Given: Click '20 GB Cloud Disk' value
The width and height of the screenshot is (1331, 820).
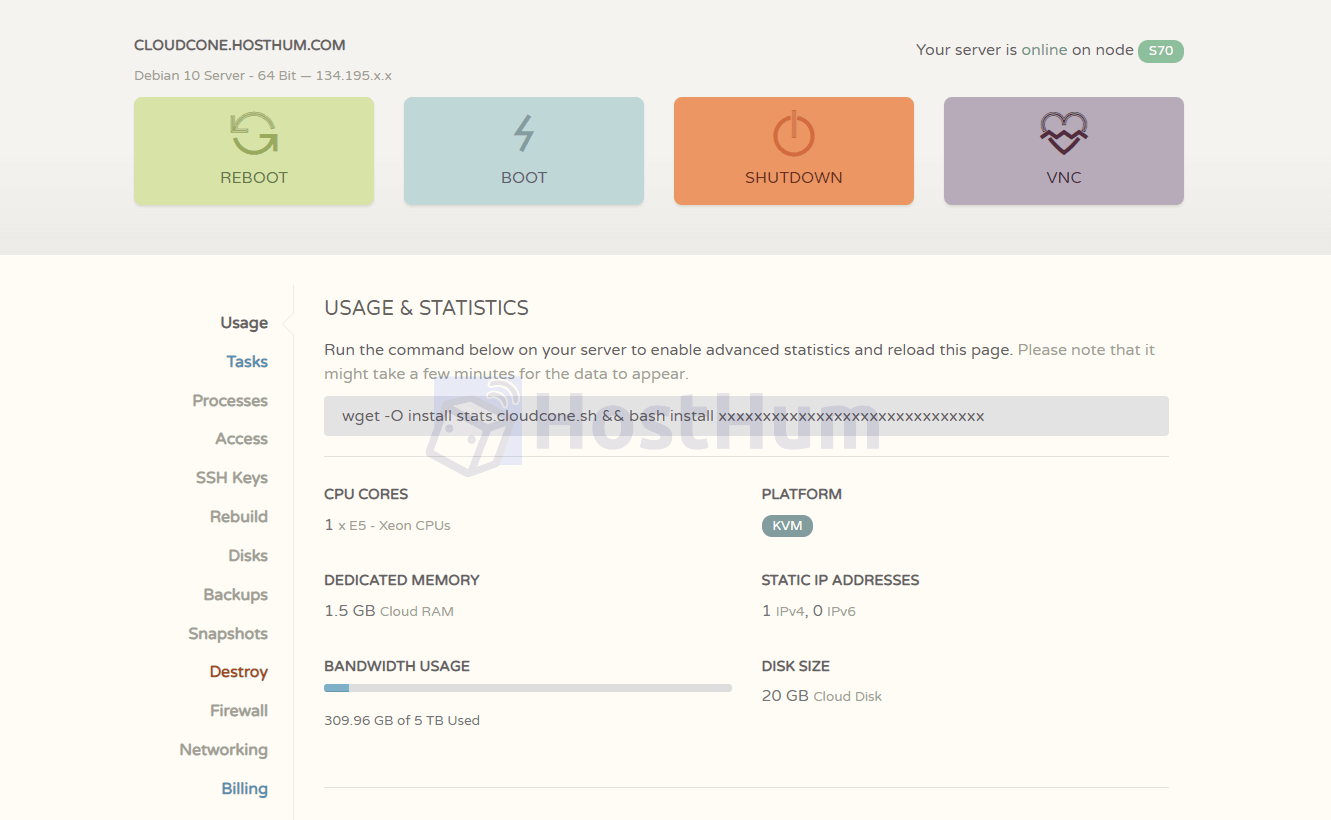Looking at the screenshot, I should (x=822, y=696).
